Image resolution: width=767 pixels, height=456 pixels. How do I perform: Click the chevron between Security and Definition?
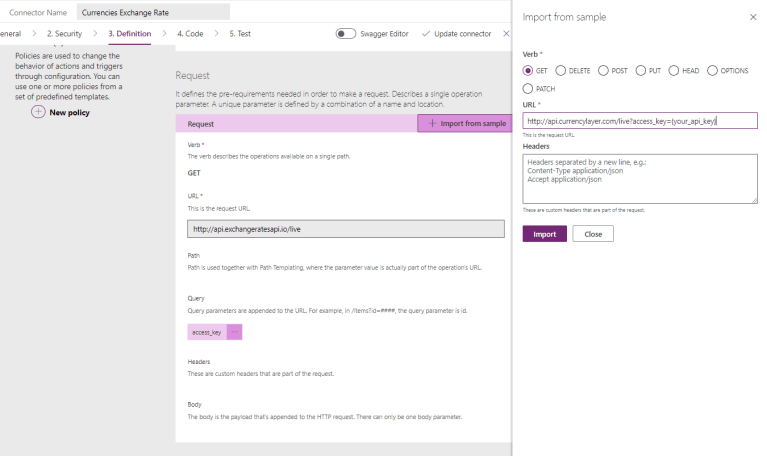click(95, 33)
